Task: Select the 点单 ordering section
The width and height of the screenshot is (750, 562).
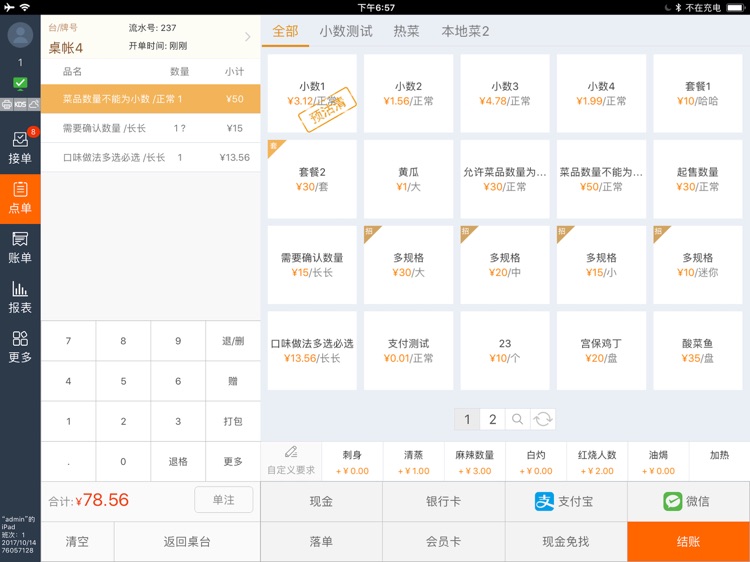Action: pyautogui.click(x=20, y=198)
